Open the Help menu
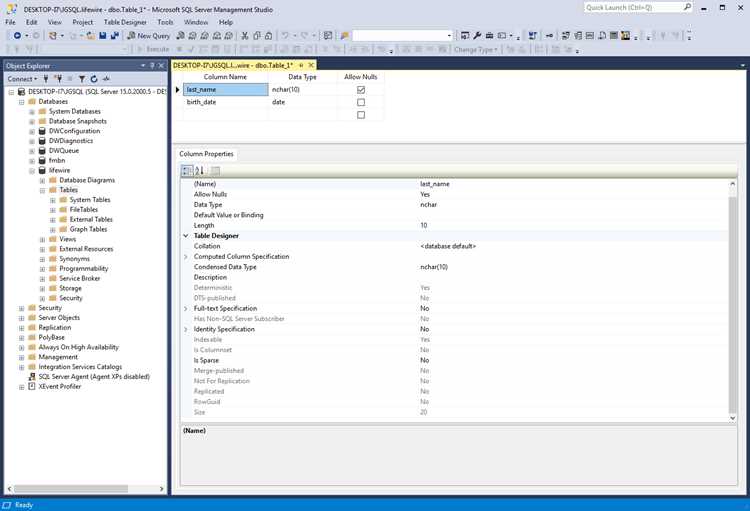 pyautogui.click(x=225, y=22)
